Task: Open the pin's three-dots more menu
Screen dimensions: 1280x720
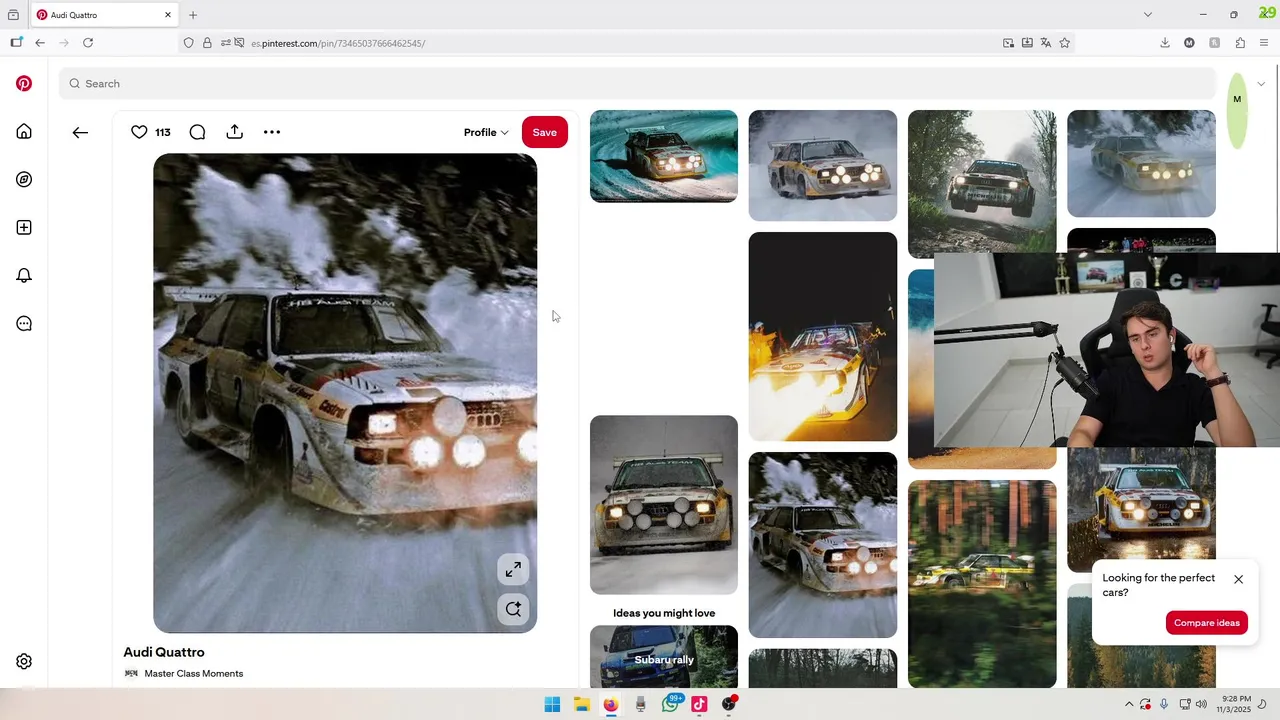Action: tap(272, 132)
